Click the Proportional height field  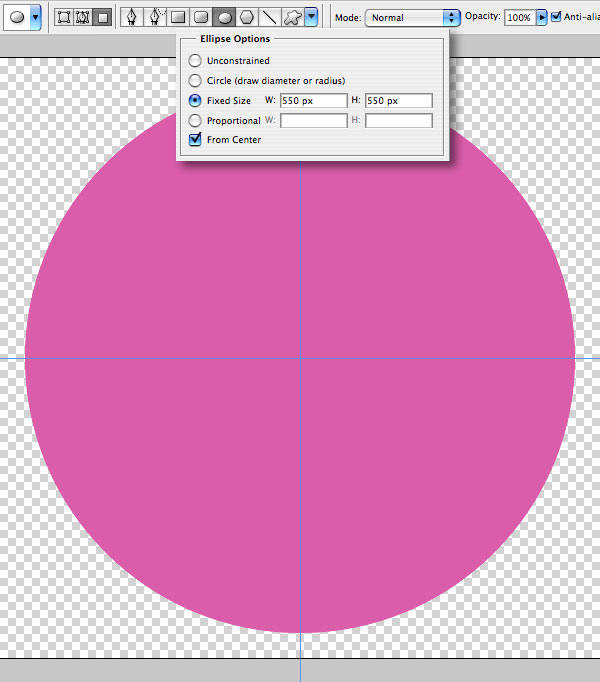pyautogui.click(x=399, y=120)
